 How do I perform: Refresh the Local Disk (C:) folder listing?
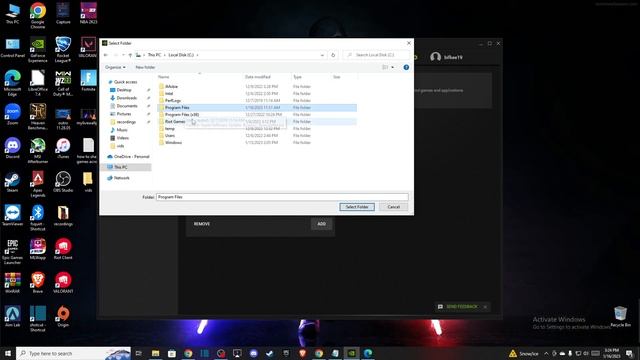333,55
